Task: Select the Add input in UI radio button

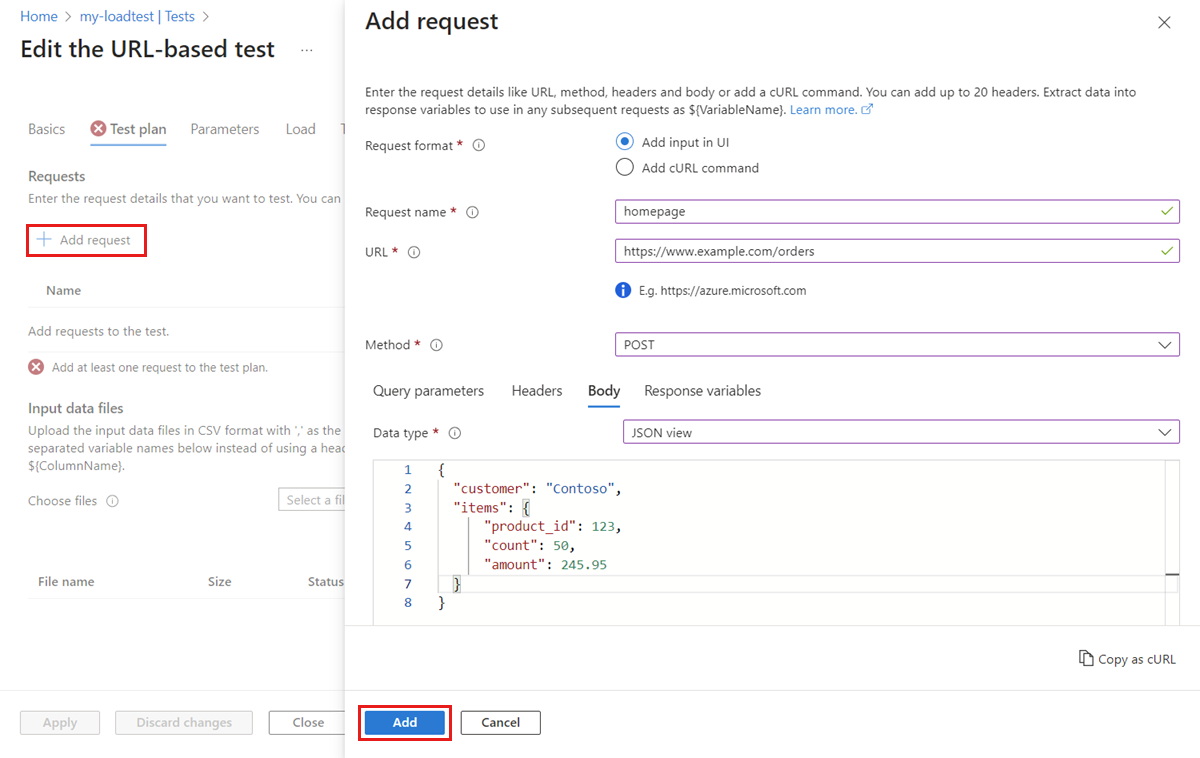Action: pos(624,141)
